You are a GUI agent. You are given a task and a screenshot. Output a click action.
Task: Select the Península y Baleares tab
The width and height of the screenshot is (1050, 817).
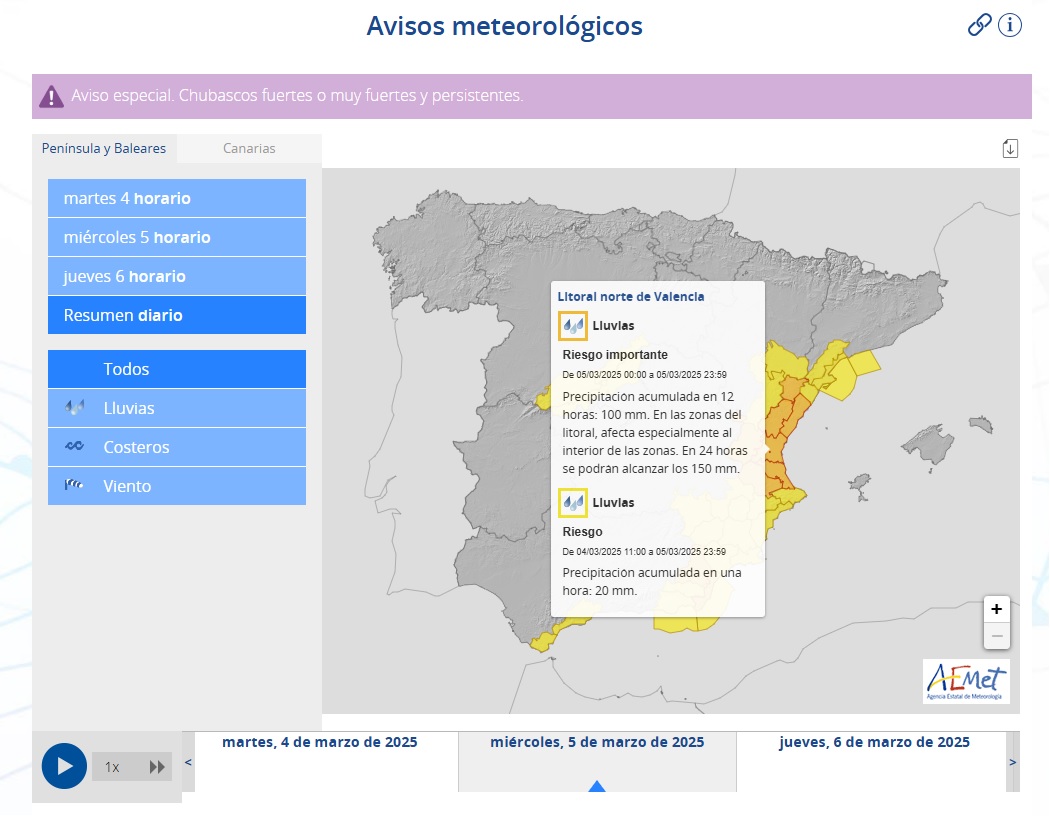[104, 147]
